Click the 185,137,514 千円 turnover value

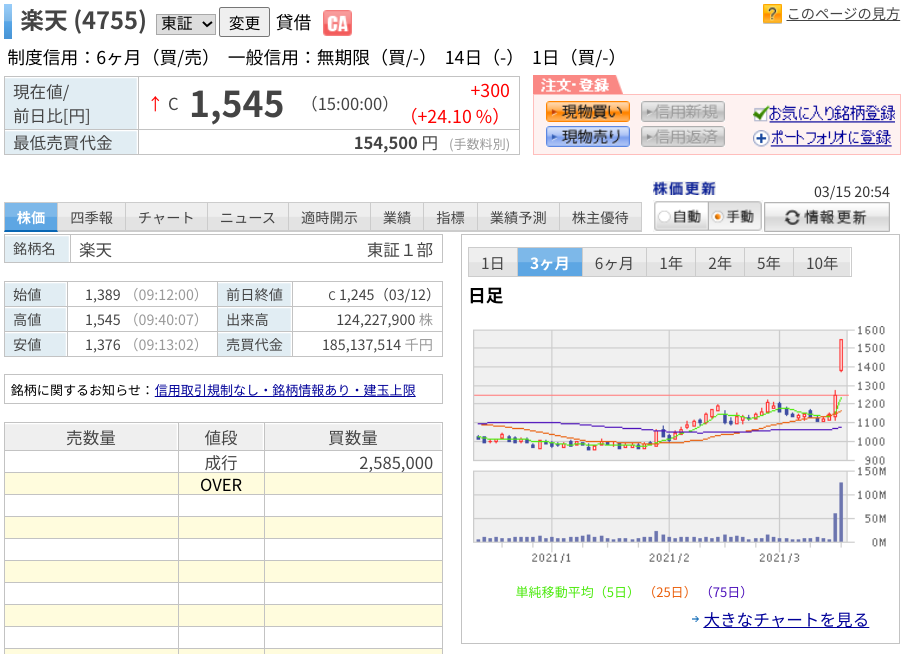377,344
